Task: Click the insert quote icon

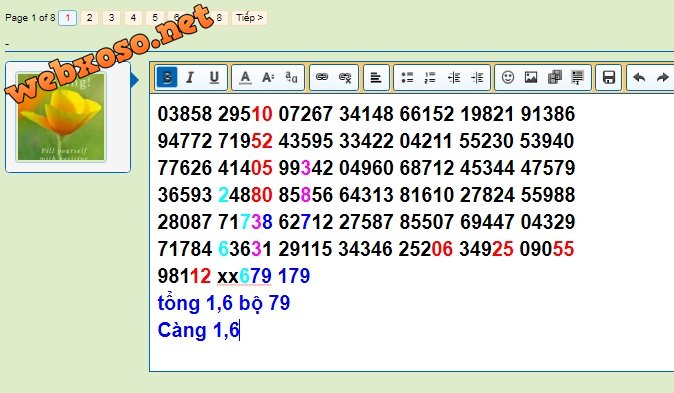Action: pos(578,78)
